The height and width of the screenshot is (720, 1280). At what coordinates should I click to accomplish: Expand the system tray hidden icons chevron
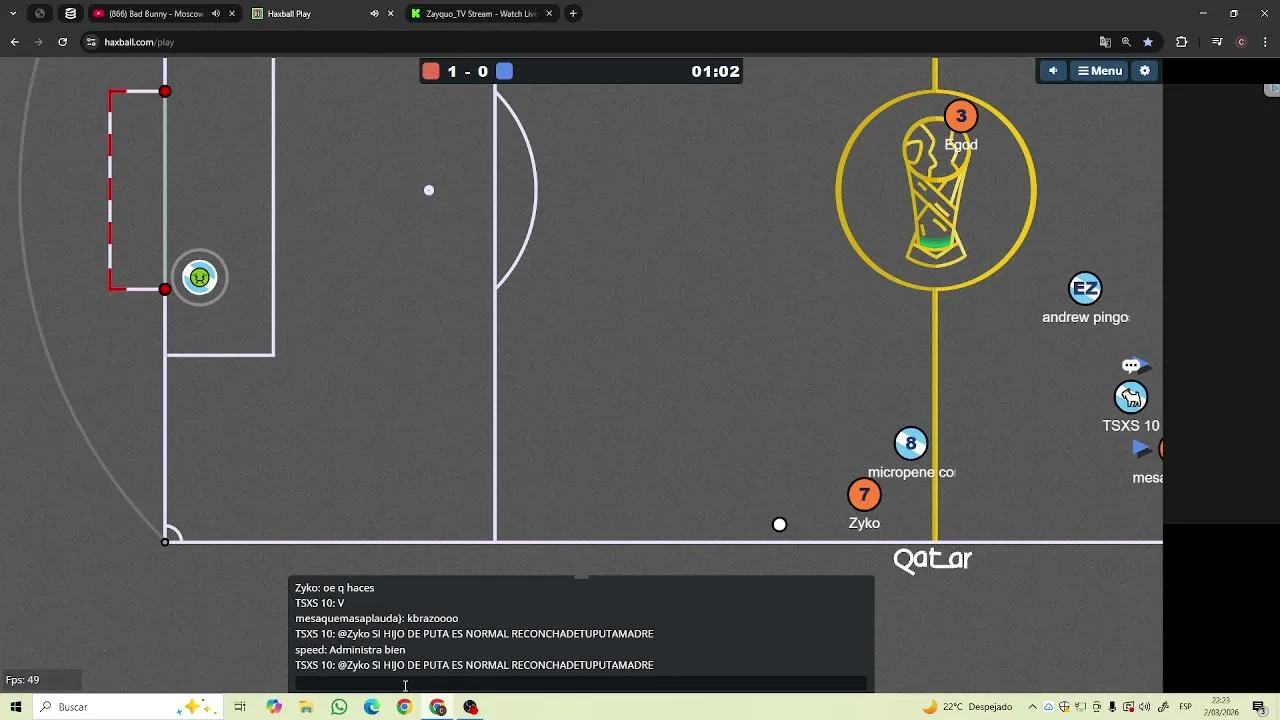1033,707
